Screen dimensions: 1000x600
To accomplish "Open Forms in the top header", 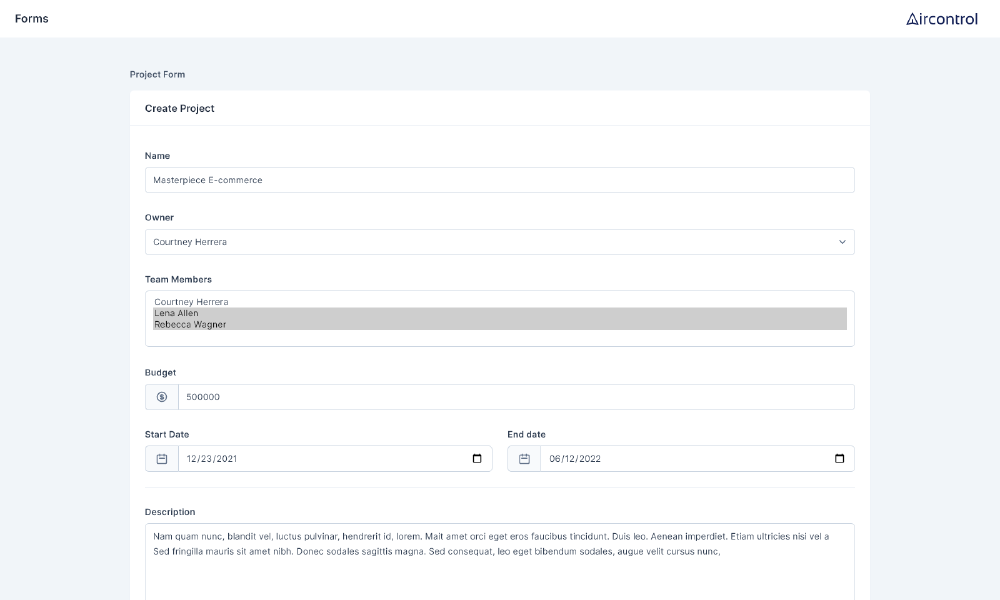I will pos(32,19).
